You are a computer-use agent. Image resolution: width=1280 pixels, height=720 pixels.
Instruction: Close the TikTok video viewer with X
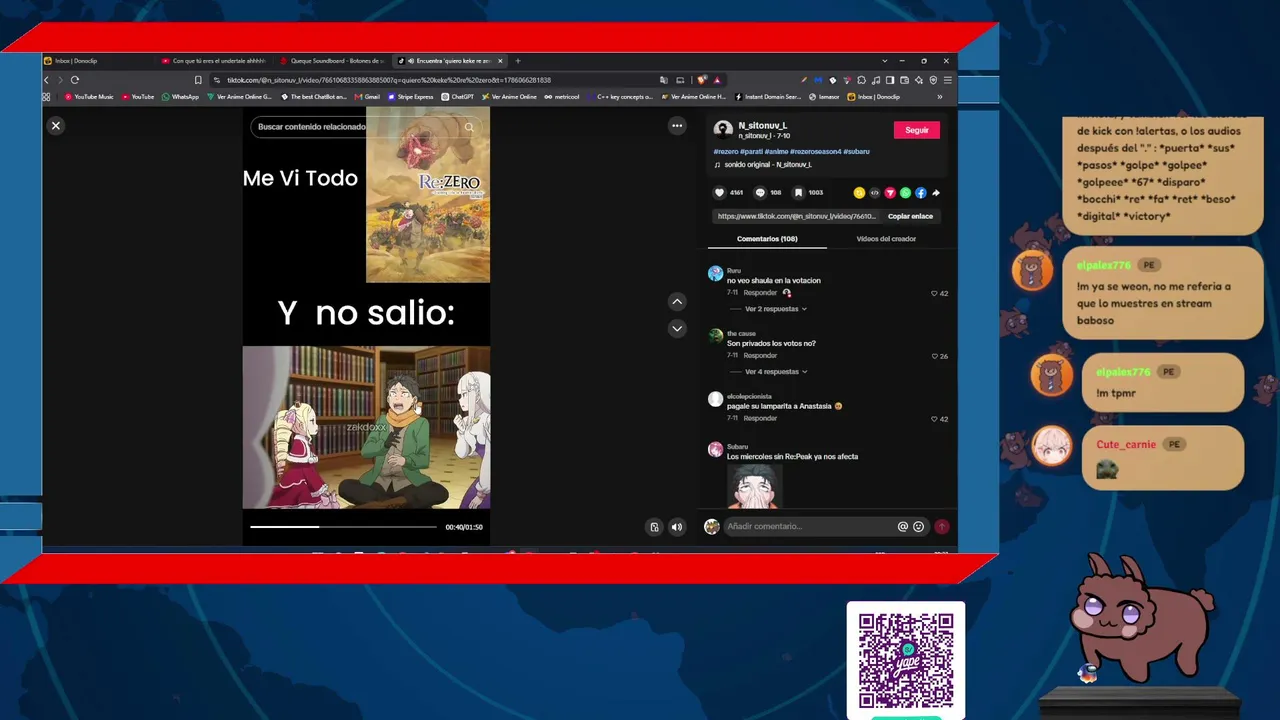click(56, 125)
